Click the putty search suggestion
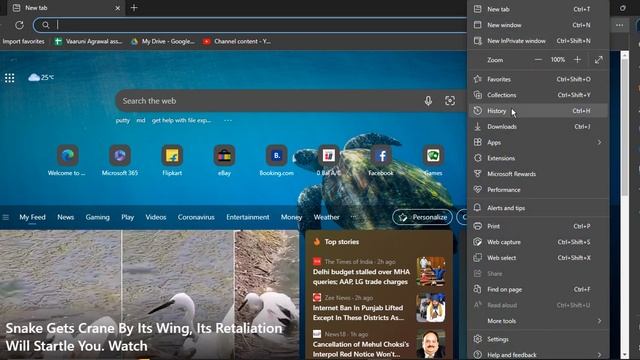Image resolution: width=640 pixels, height=360 pixels. point(122,120)
